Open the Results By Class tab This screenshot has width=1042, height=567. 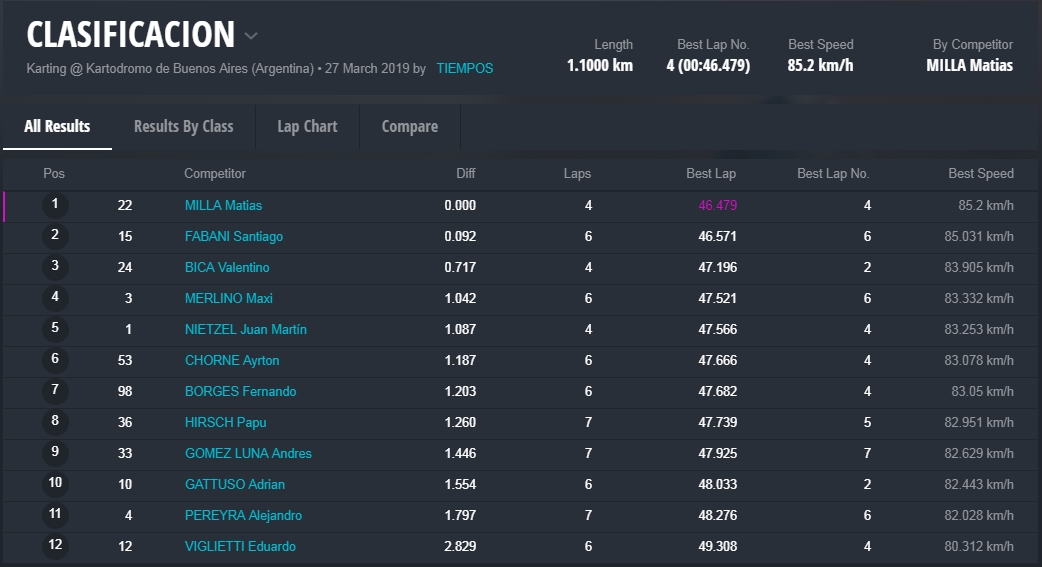pyautogui.click(x=183, y=126)
